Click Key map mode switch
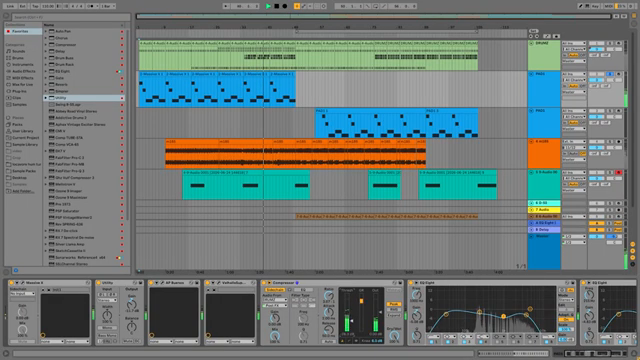The image size is (640, 360). 596,6
